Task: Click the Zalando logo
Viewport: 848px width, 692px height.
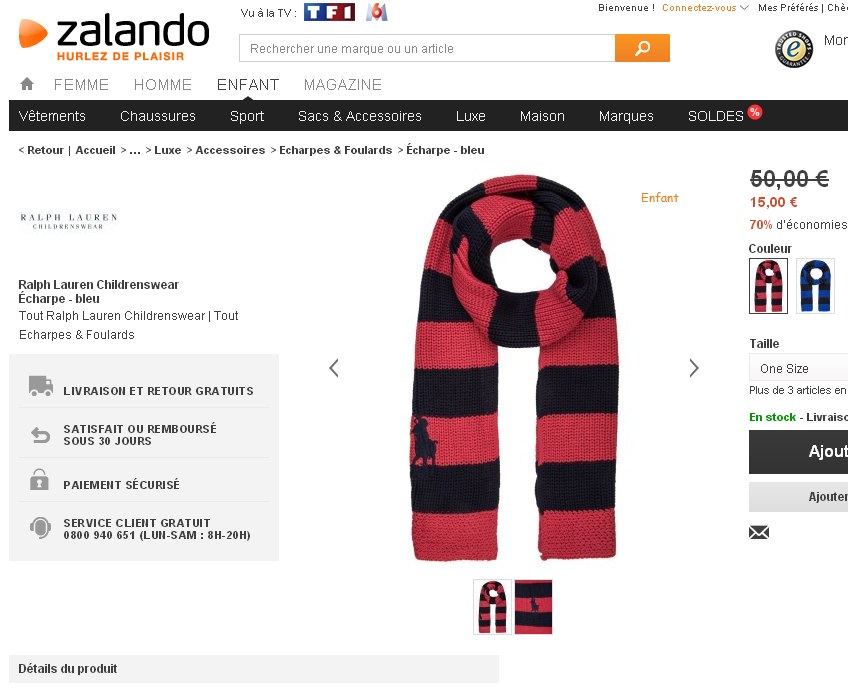Action: [x=114, y=36]
